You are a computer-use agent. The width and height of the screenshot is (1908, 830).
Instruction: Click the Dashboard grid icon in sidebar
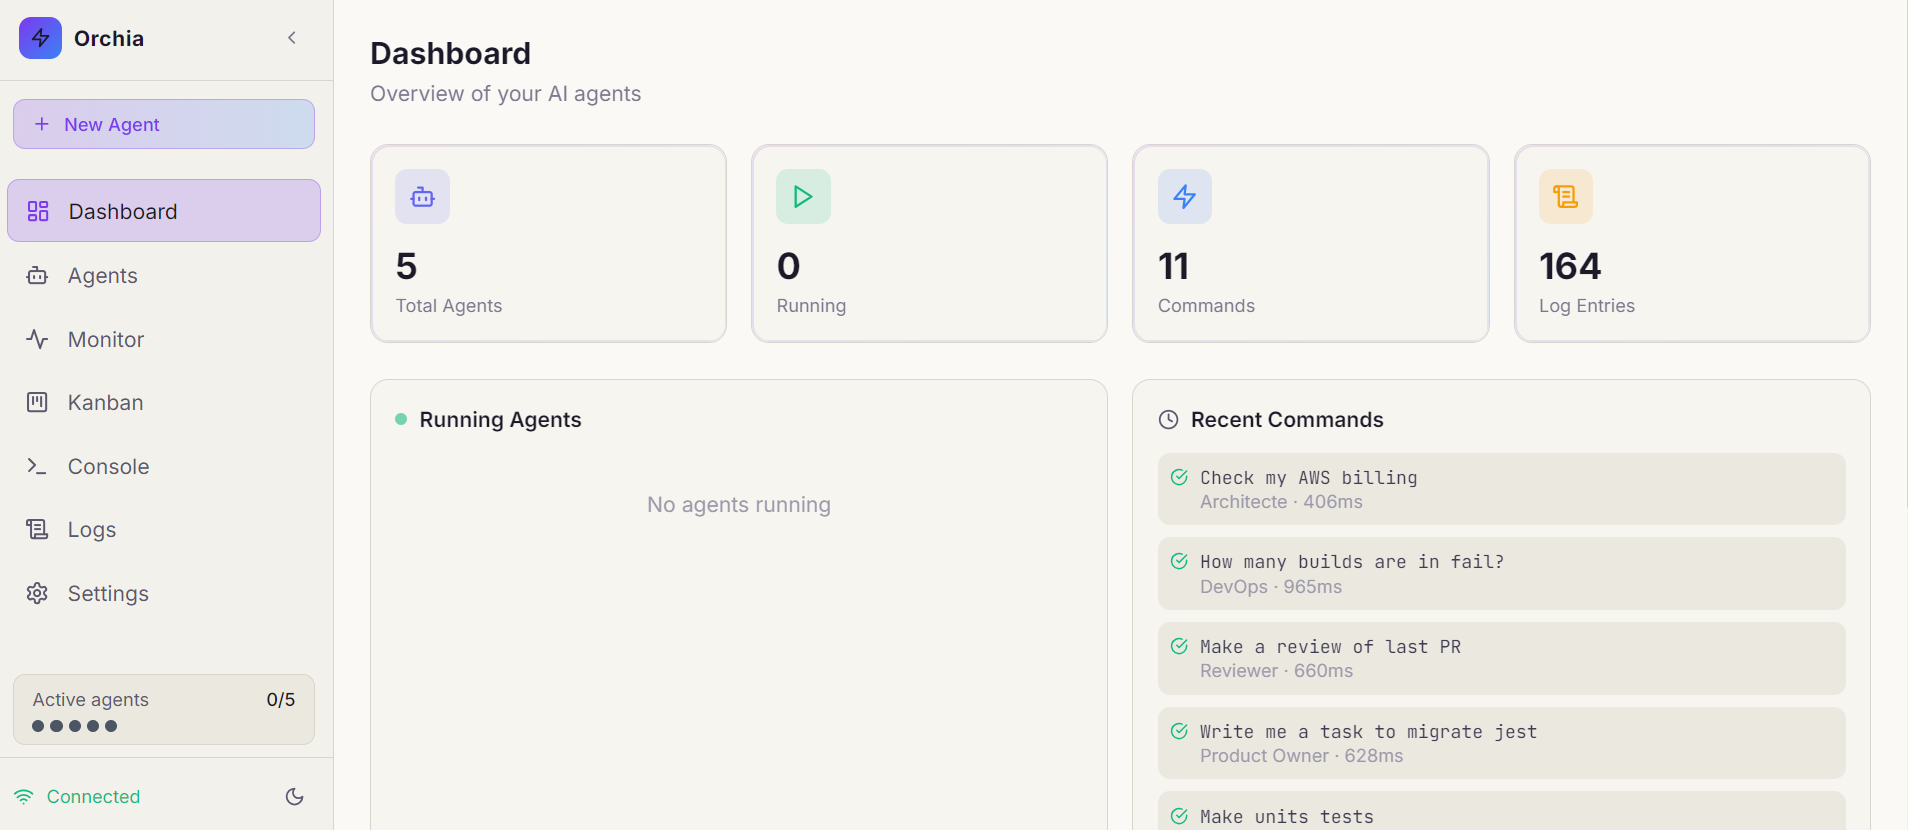[38, 211]
